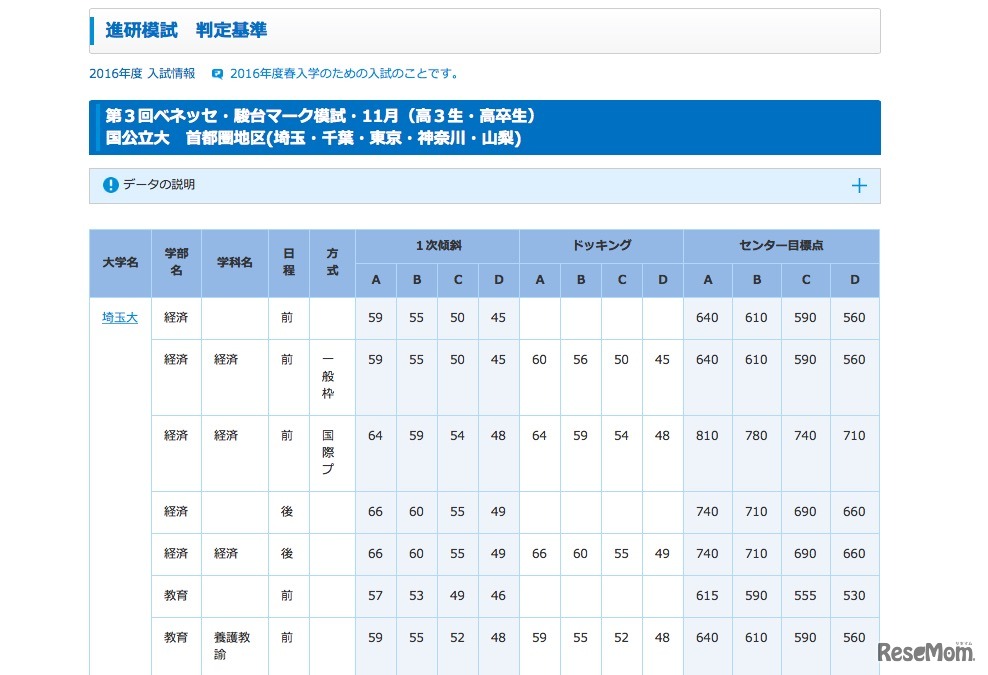Image resolution: width=988 pixels, height=675 pixels.
Task: Click the ReseMom logo in the bottom corner
Action: point(925,650)
